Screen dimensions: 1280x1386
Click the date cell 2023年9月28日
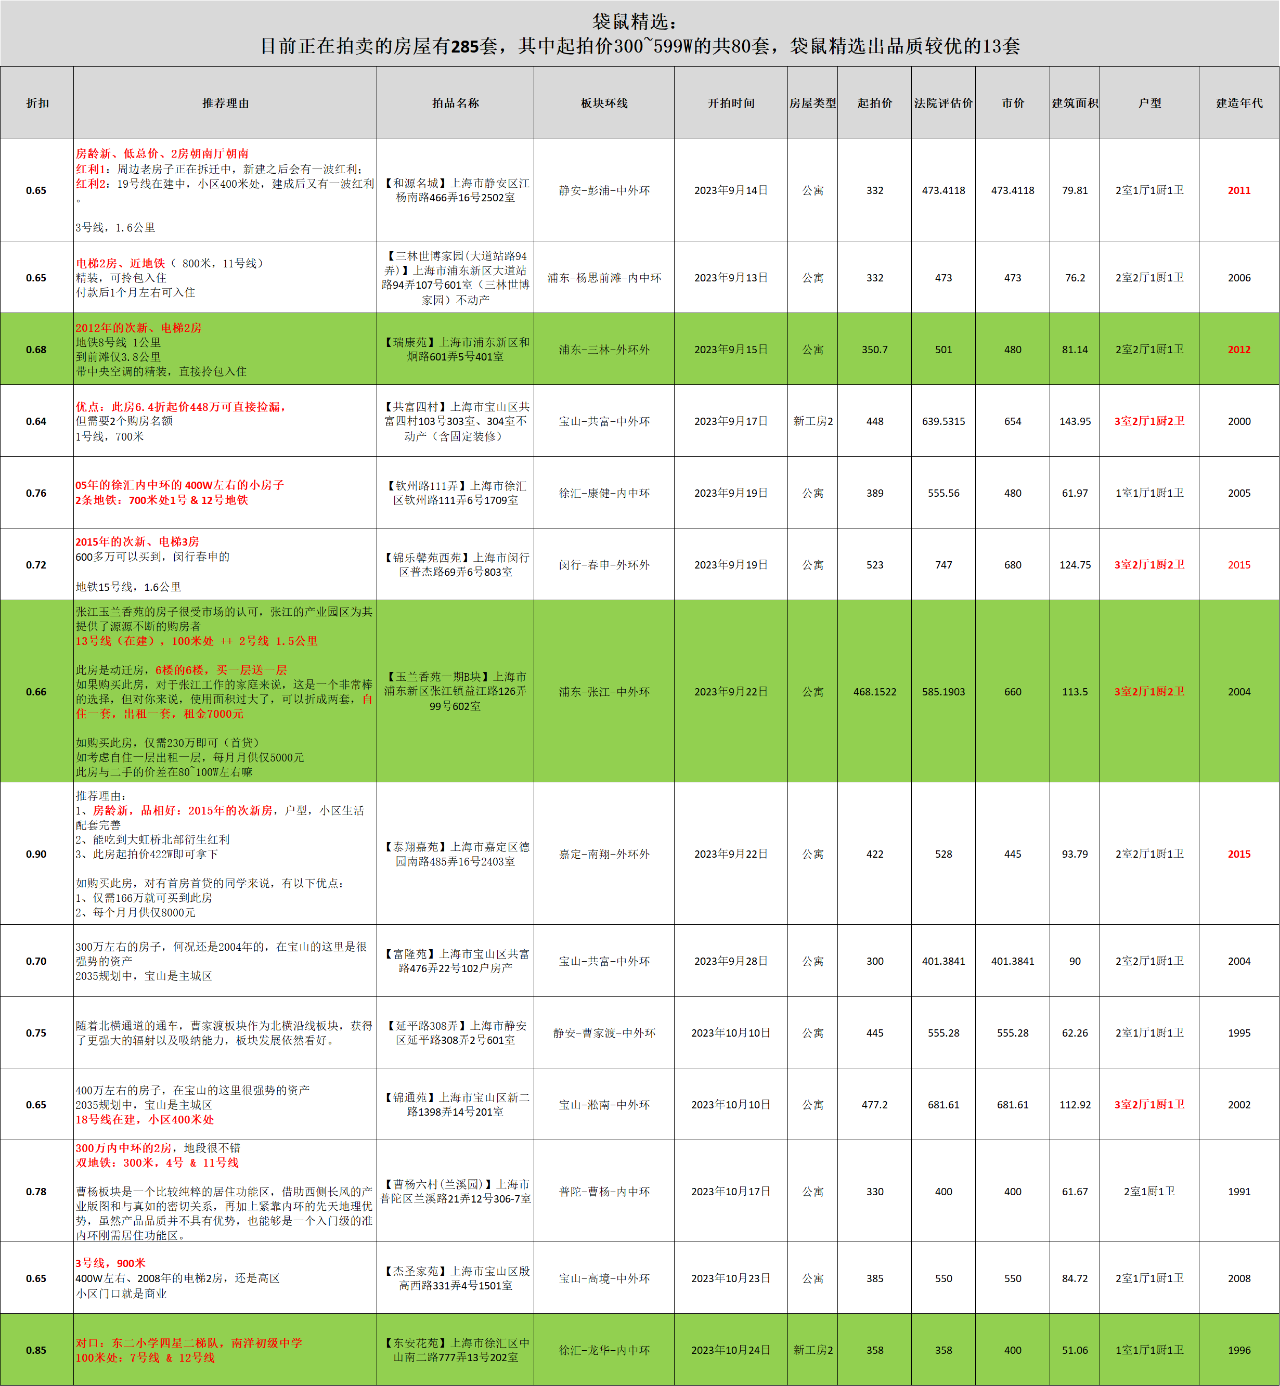(731, 961)
